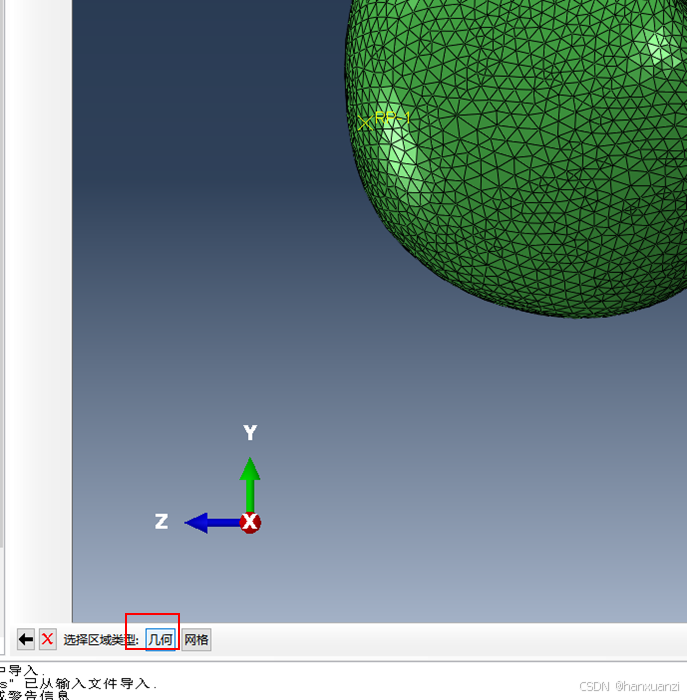Choose 几何 as the region type
Screen dimensions: 687x700
160,640
